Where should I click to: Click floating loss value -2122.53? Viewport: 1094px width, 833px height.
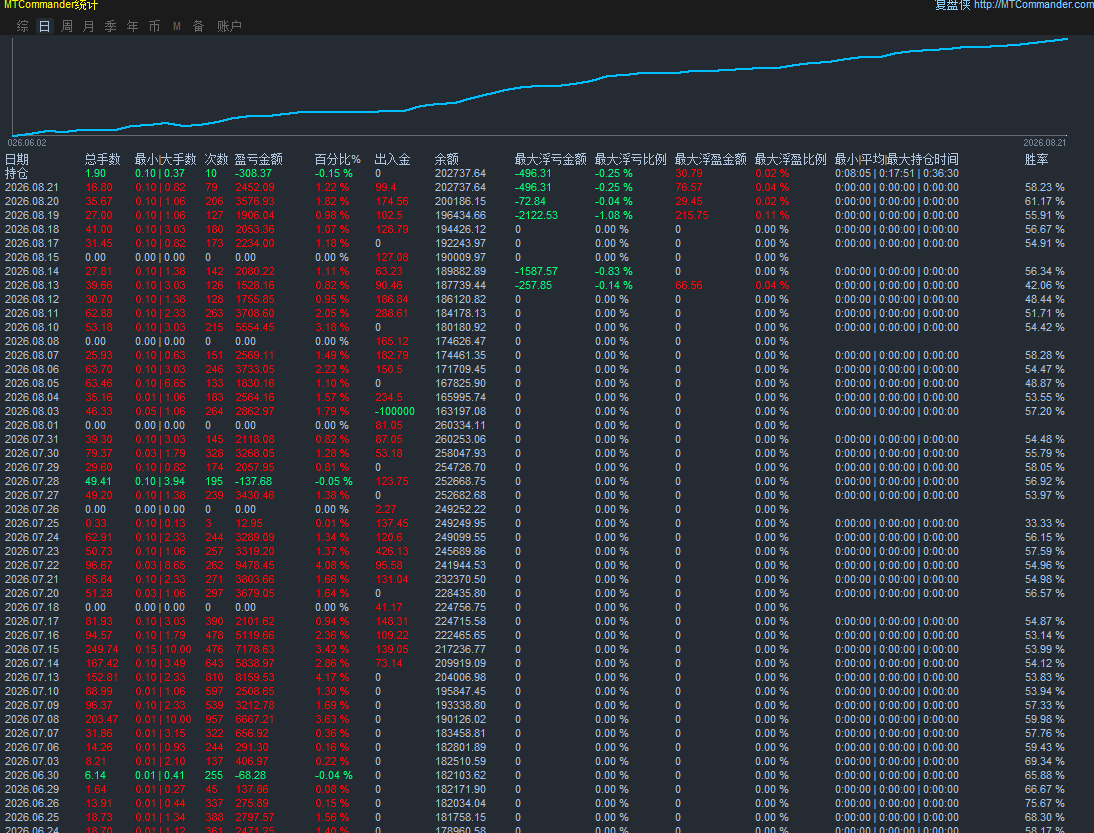(x=536, y=215)
